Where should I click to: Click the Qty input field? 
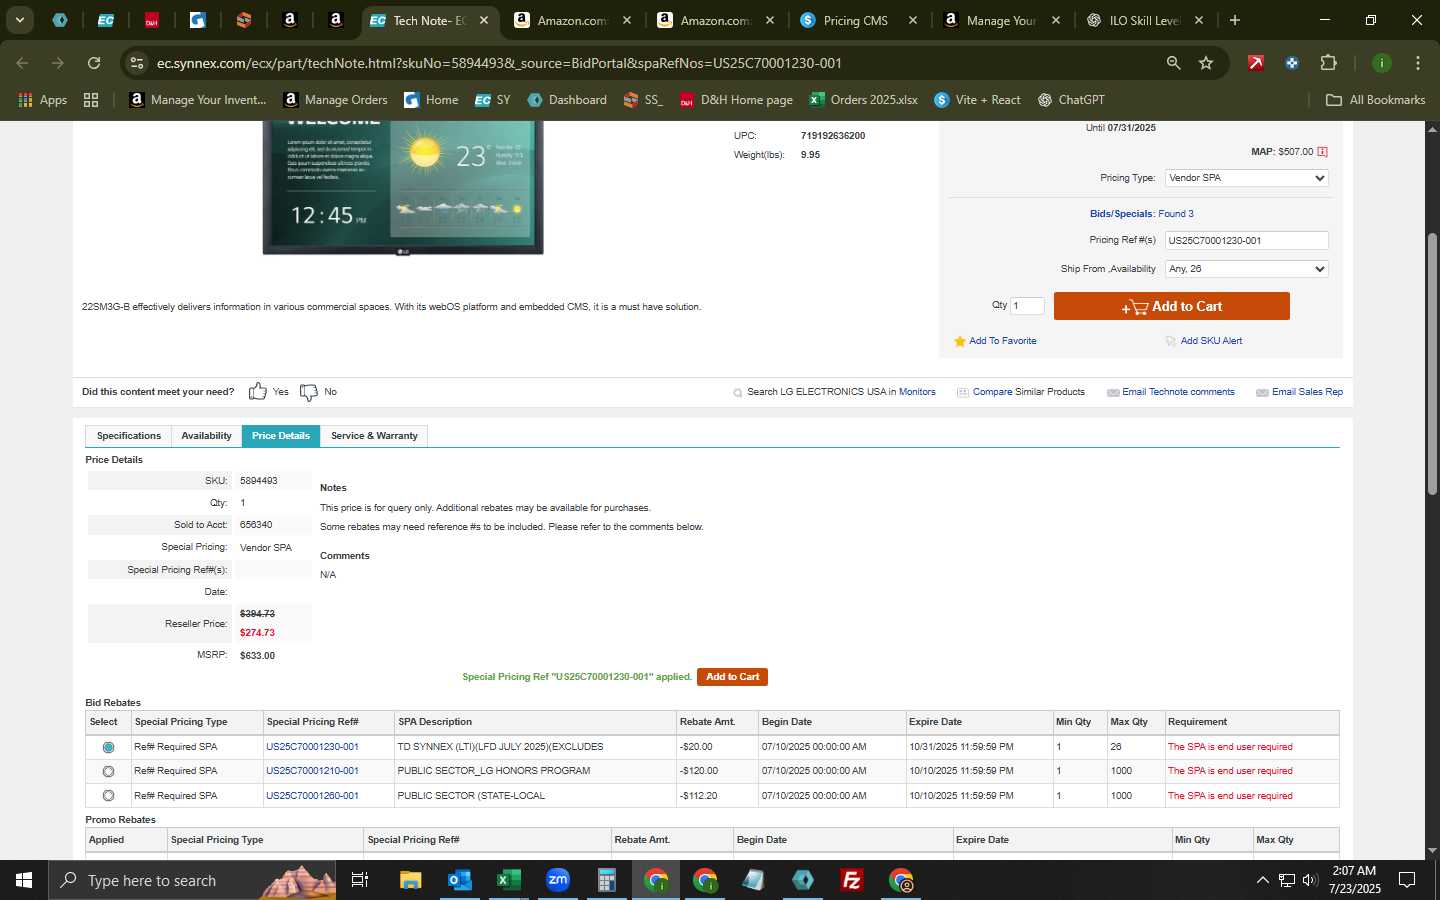pyautogui.click(x=1027, y=306)
